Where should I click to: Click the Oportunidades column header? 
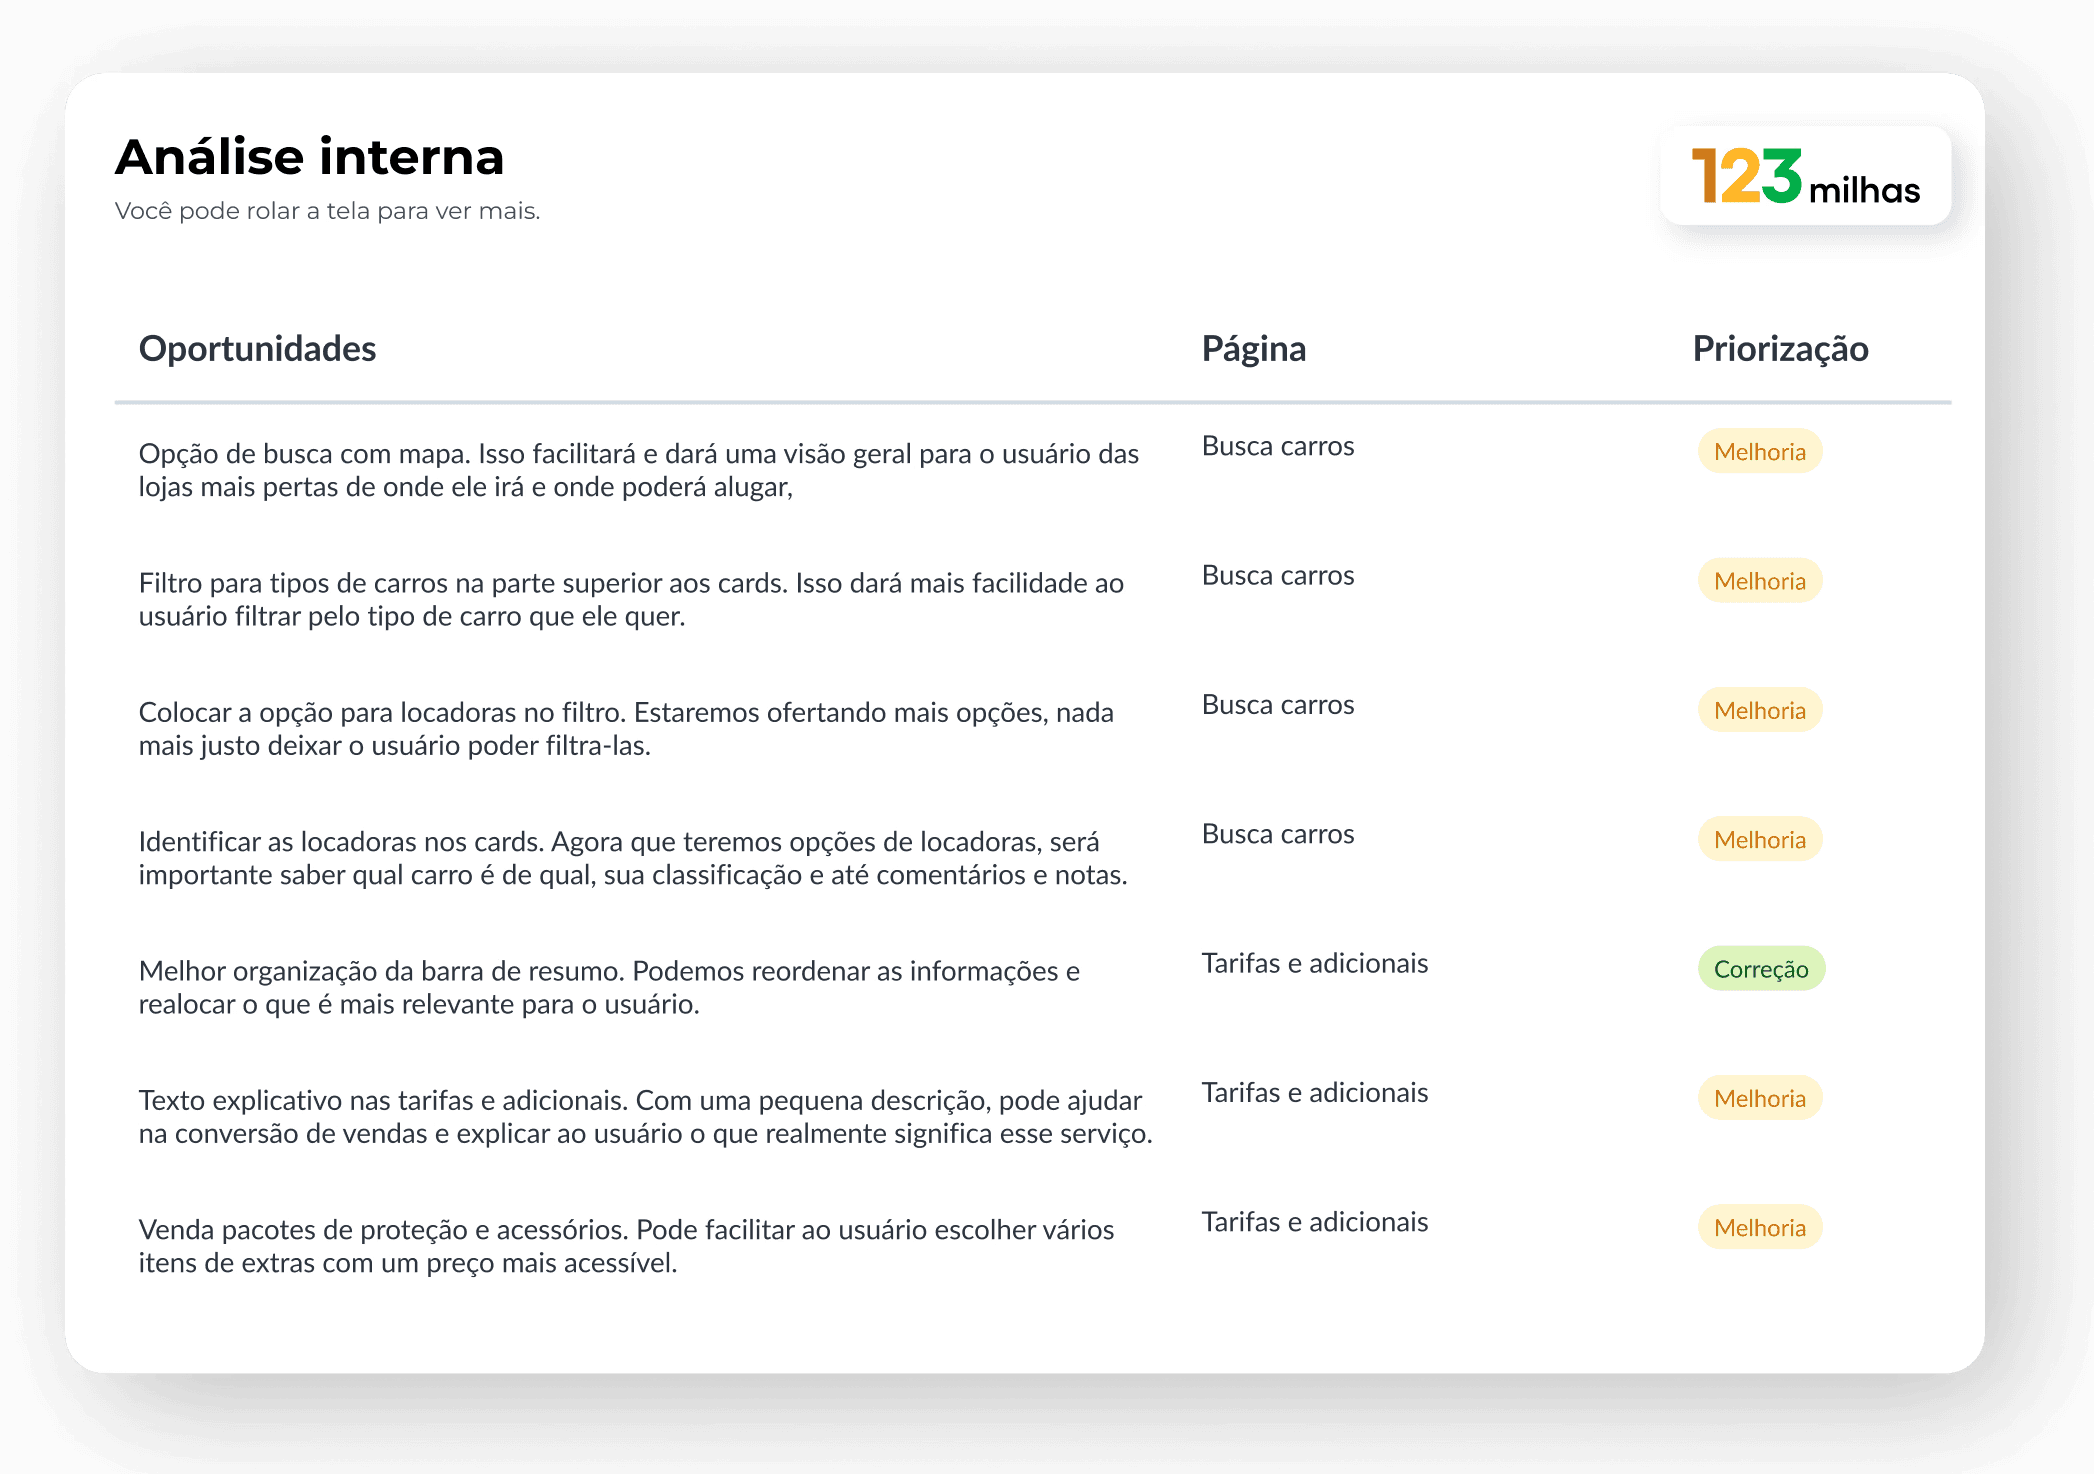coord(257,349)
